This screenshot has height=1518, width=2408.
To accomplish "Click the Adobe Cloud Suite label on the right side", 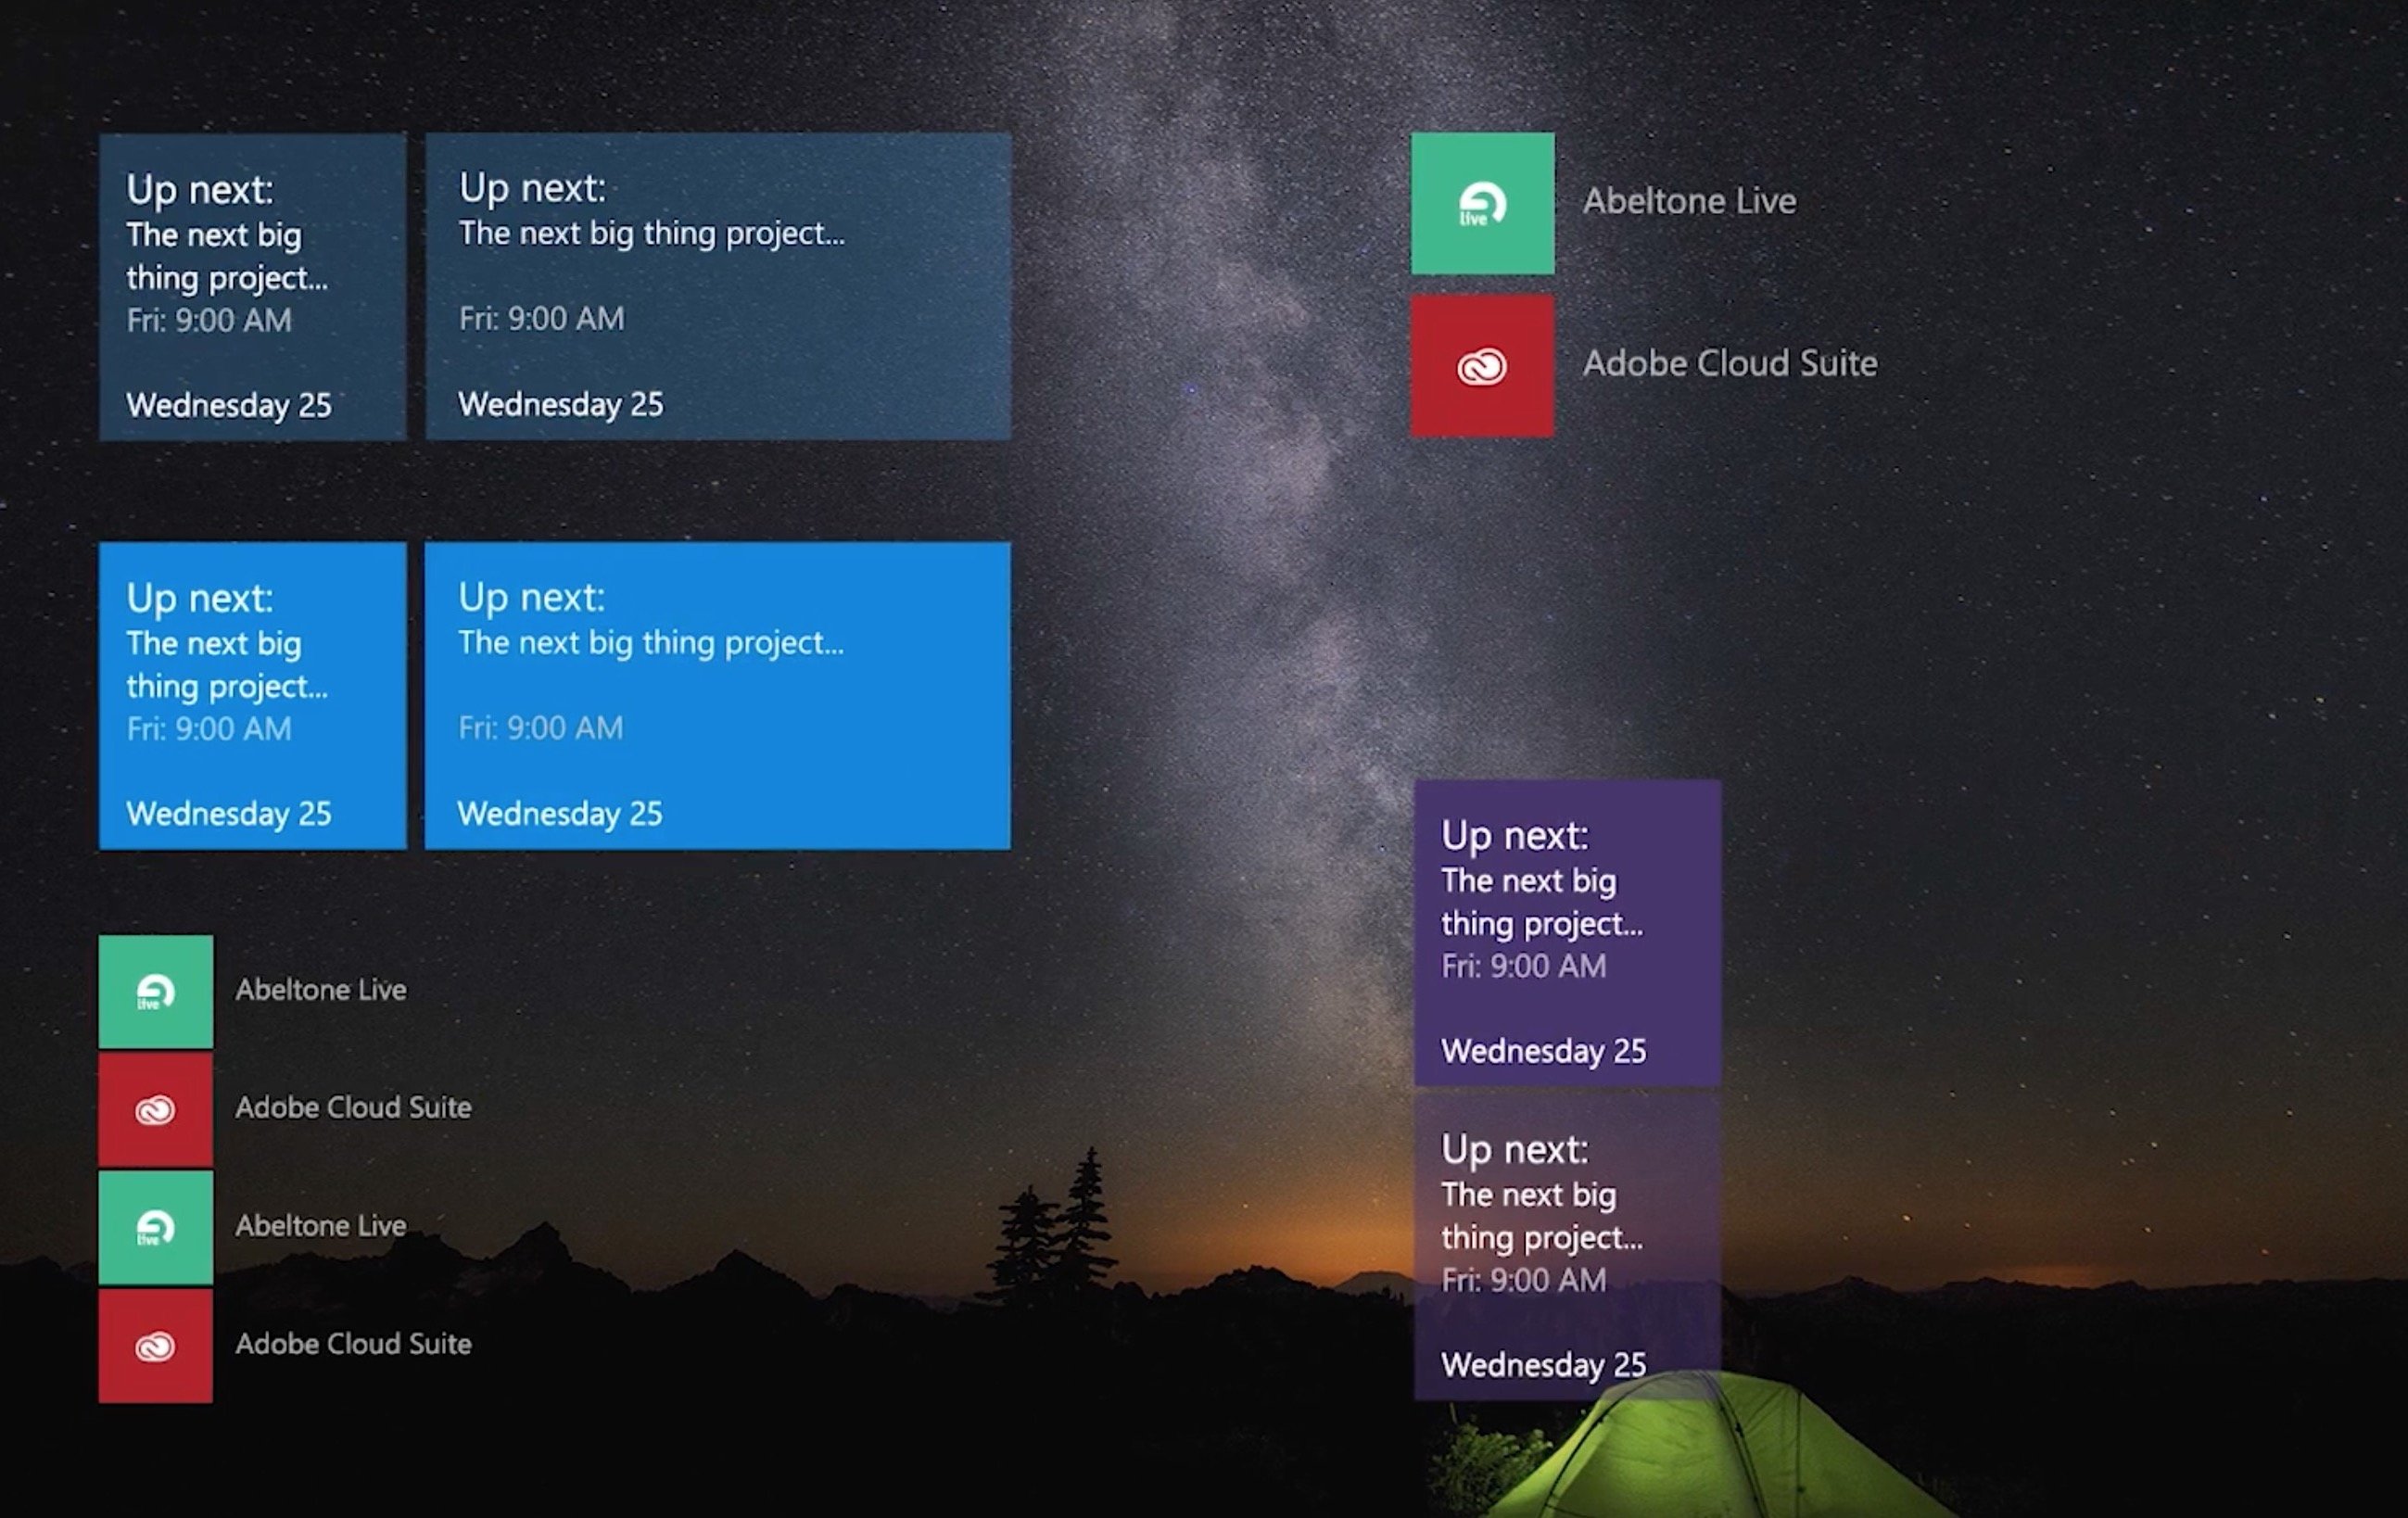I will [1731, 363].
